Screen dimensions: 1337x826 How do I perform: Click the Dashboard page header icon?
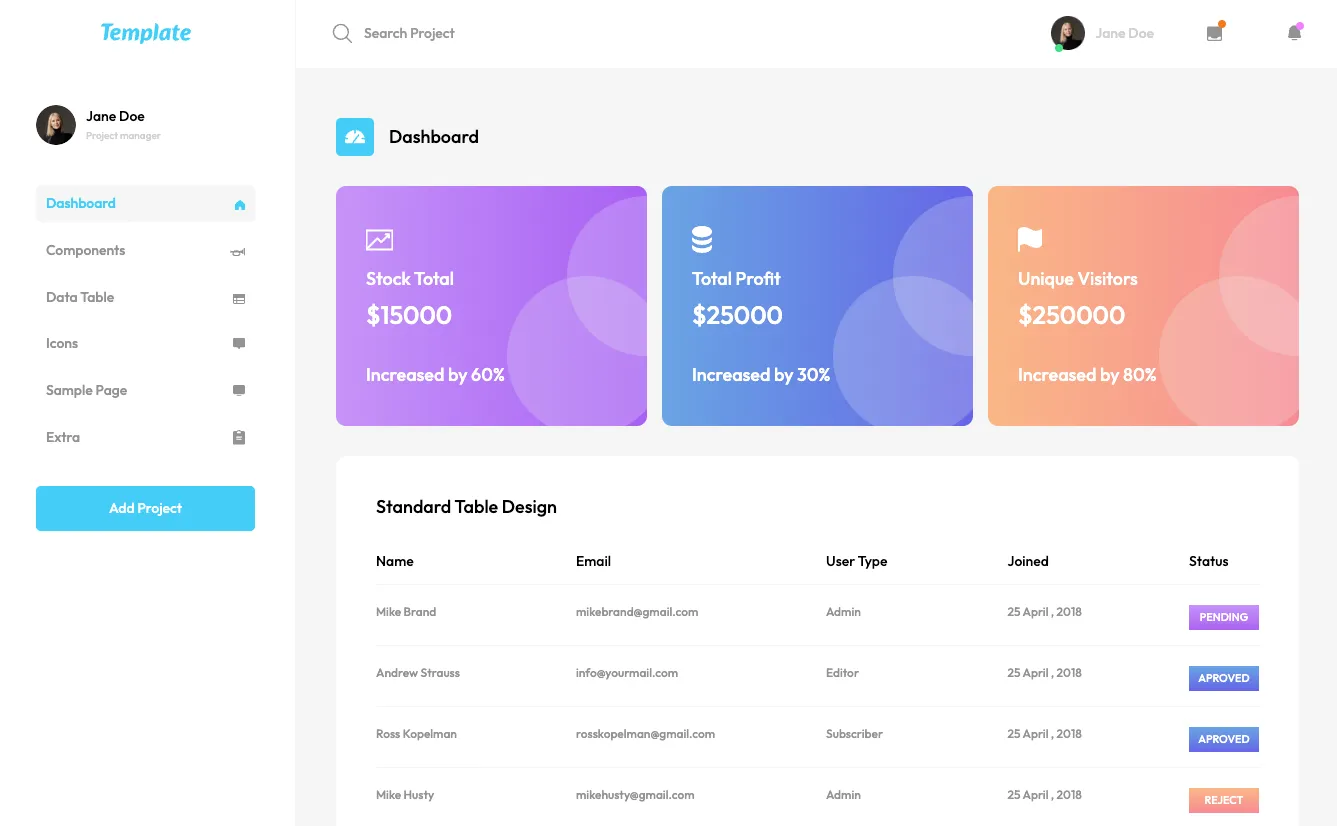click(355, 136)
